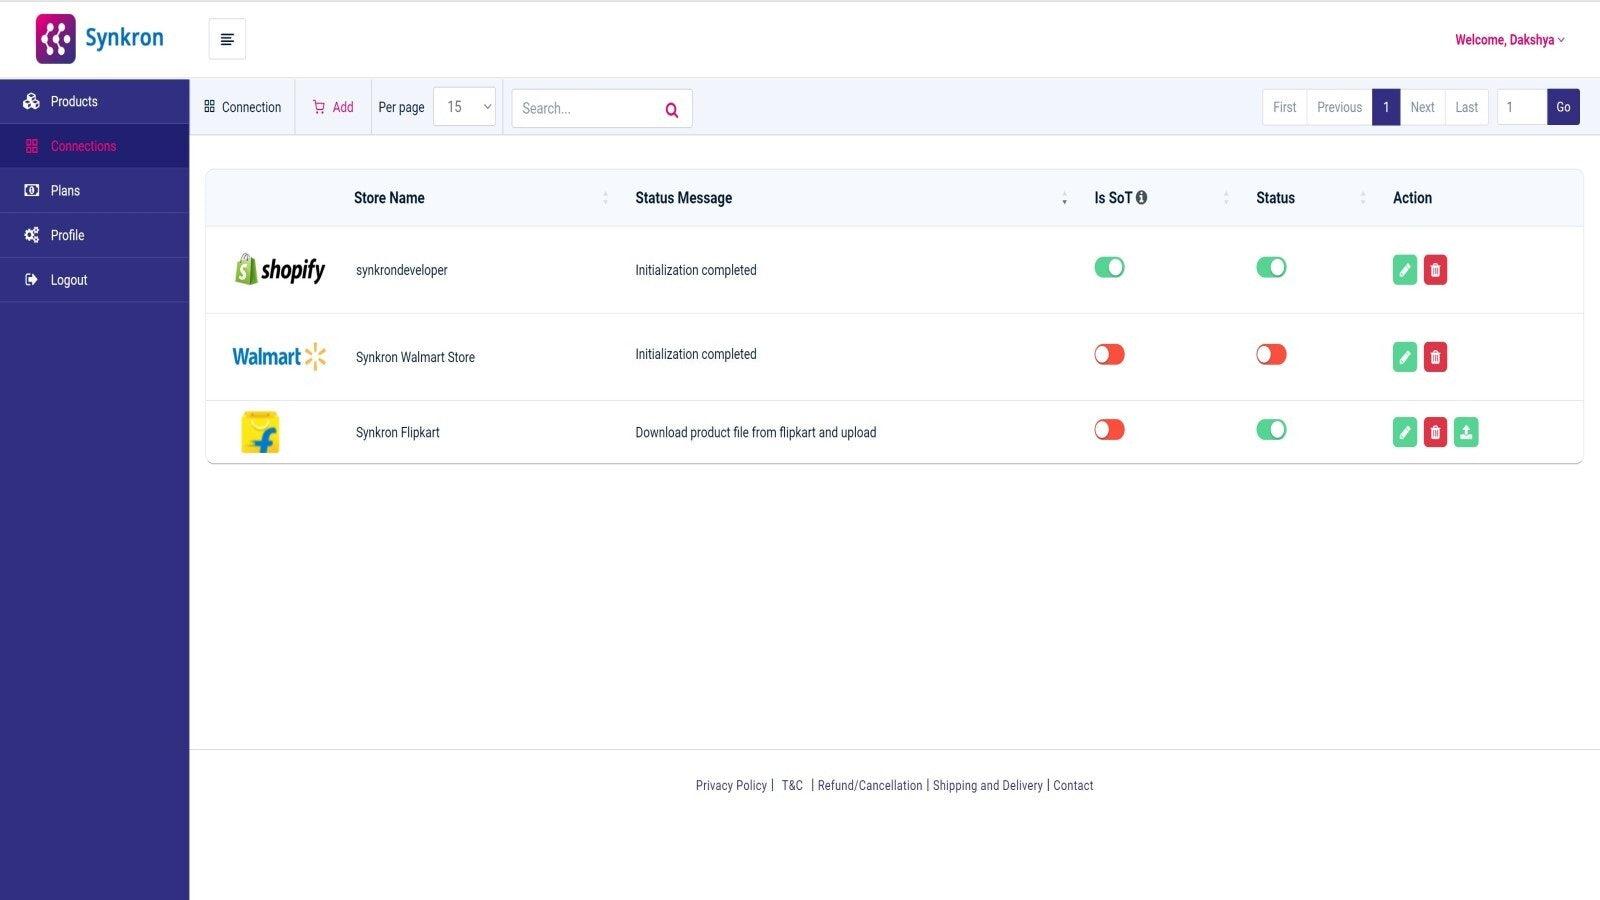Image resolution: width=1600 pixels, height=900 pixels.
Task: Enable Is SoT toggle for Synkron Walmart Store
Action: click(1109, 354)
